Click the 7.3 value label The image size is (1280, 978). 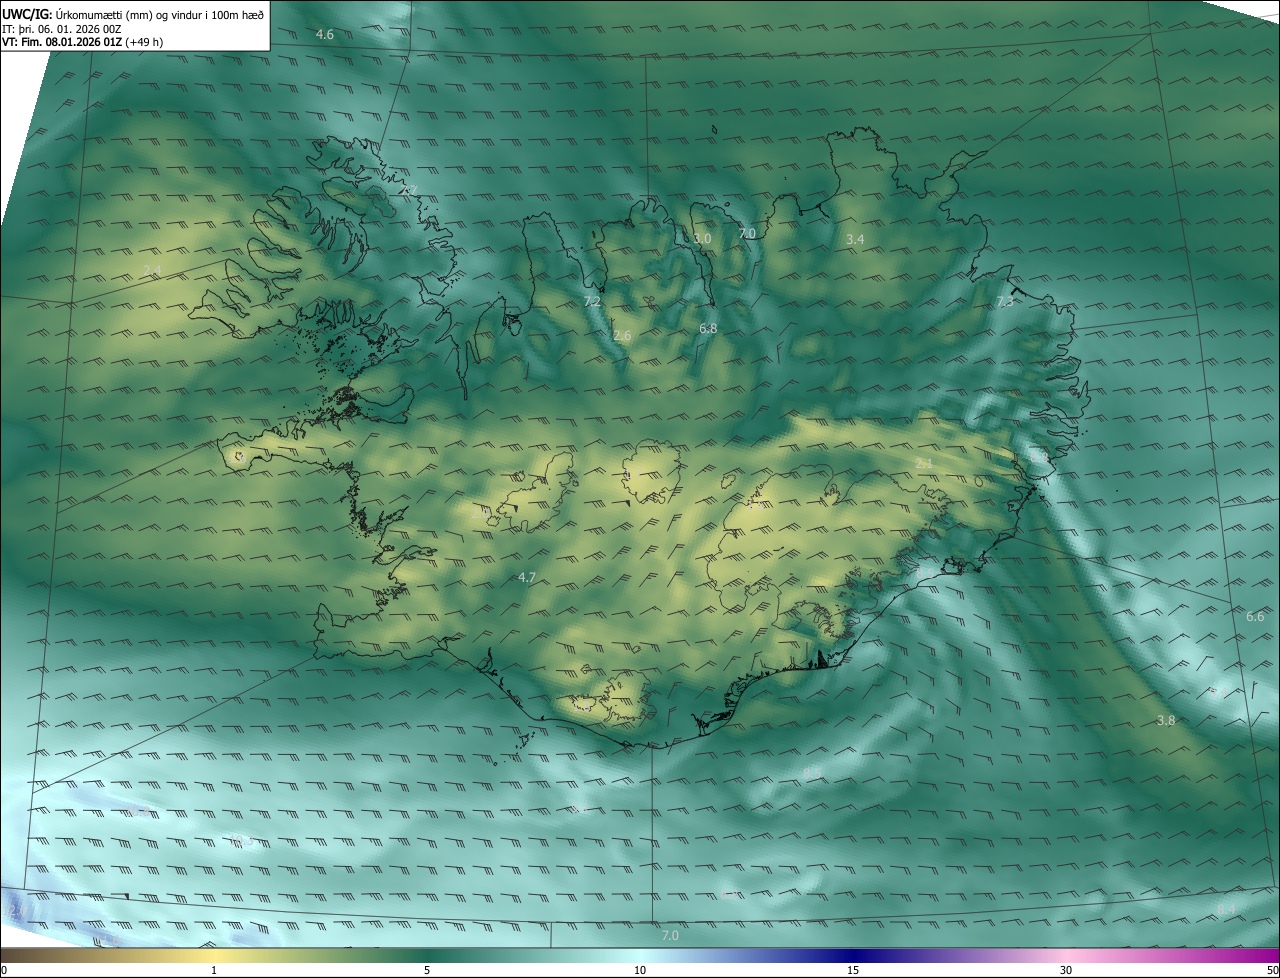(x=1005, y=301)
